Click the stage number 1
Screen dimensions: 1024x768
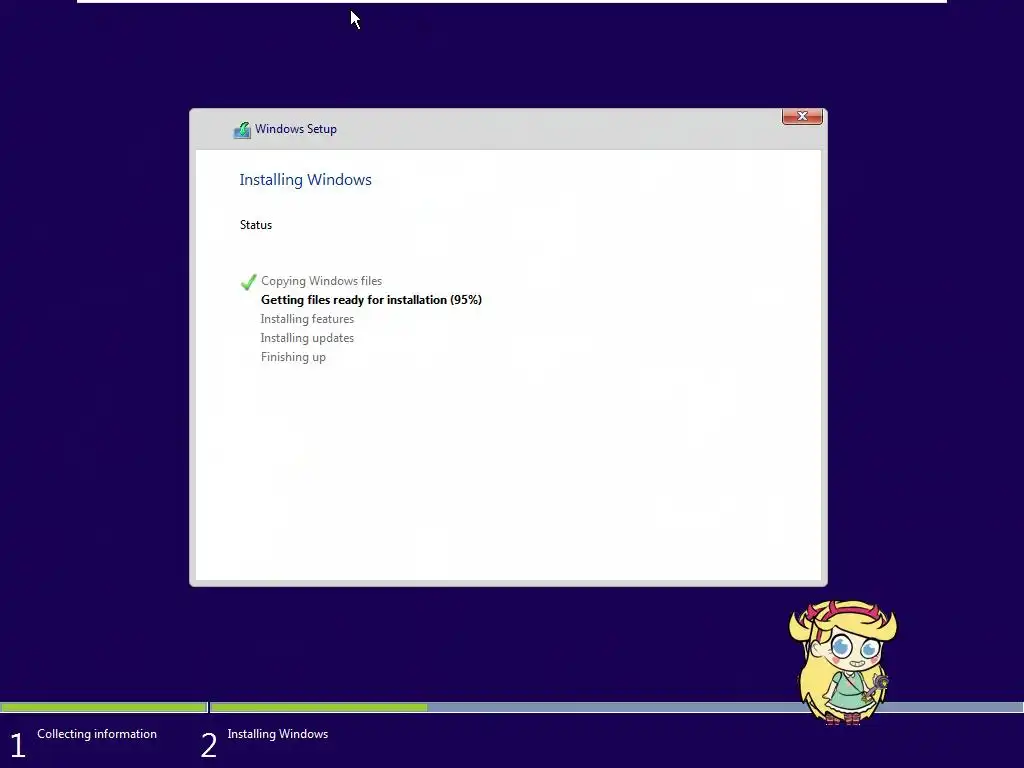coord(18,745)
